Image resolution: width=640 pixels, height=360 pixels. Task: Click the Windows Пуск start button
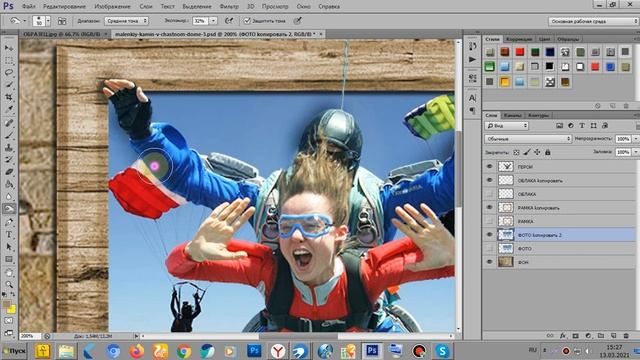(14, 351)
